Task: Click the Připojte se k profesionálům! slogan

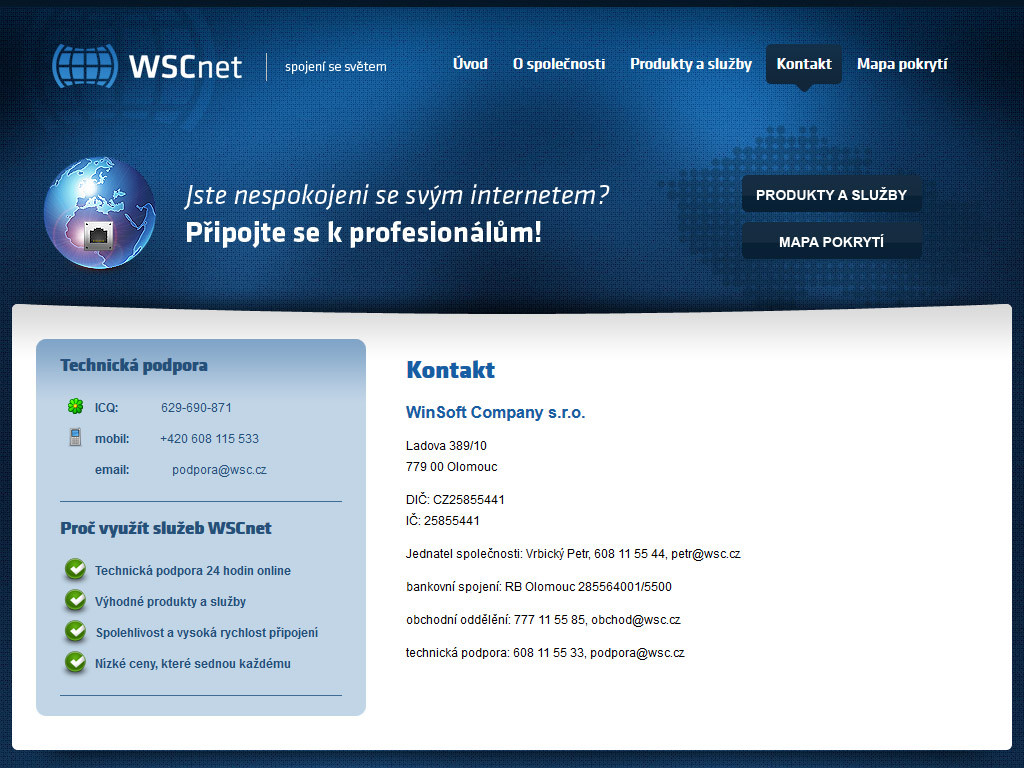Action: [364, 232]
